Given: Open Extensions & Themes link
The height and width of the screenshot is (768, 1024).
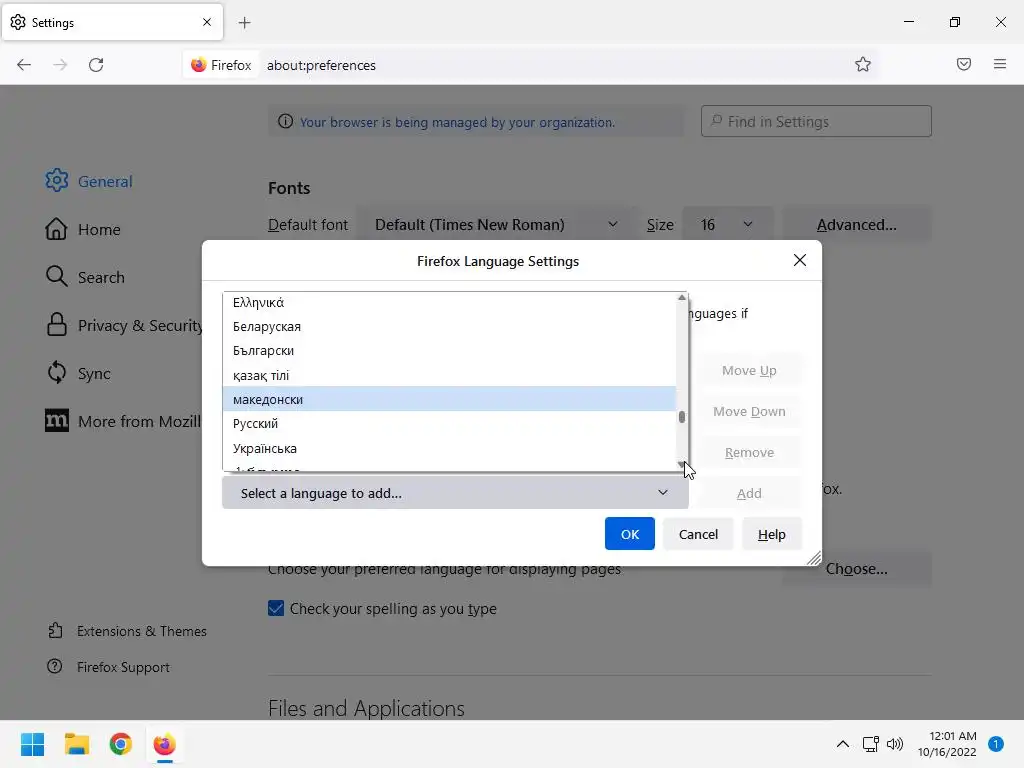Looking at the screenshot, I should pos(127,631).
